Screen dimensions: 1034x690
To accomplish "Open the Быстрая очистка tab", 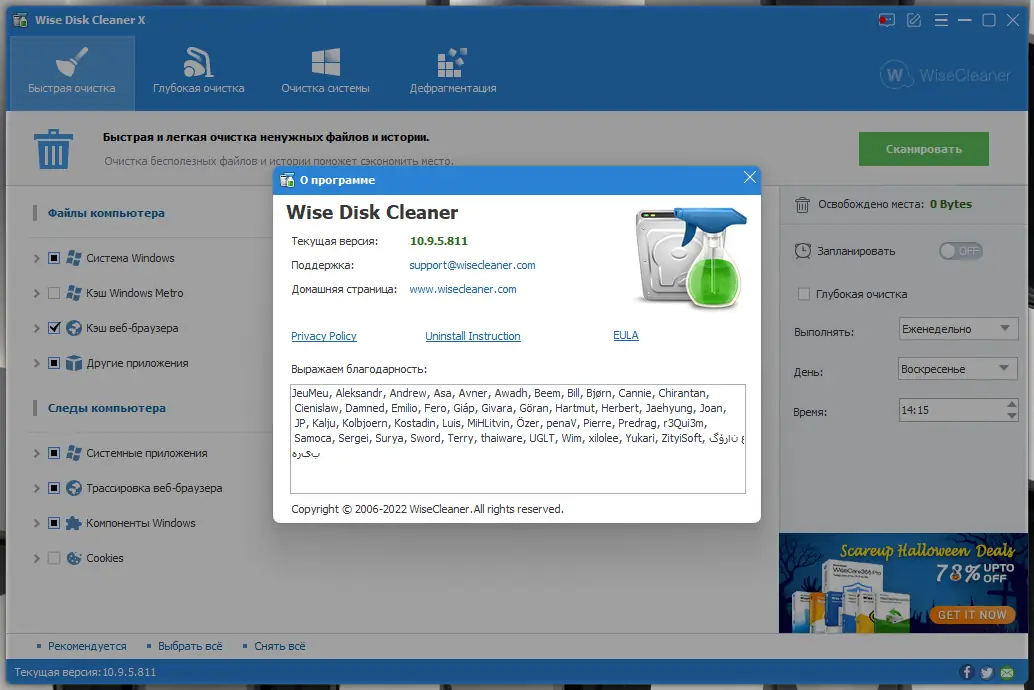I will point(71,73).
